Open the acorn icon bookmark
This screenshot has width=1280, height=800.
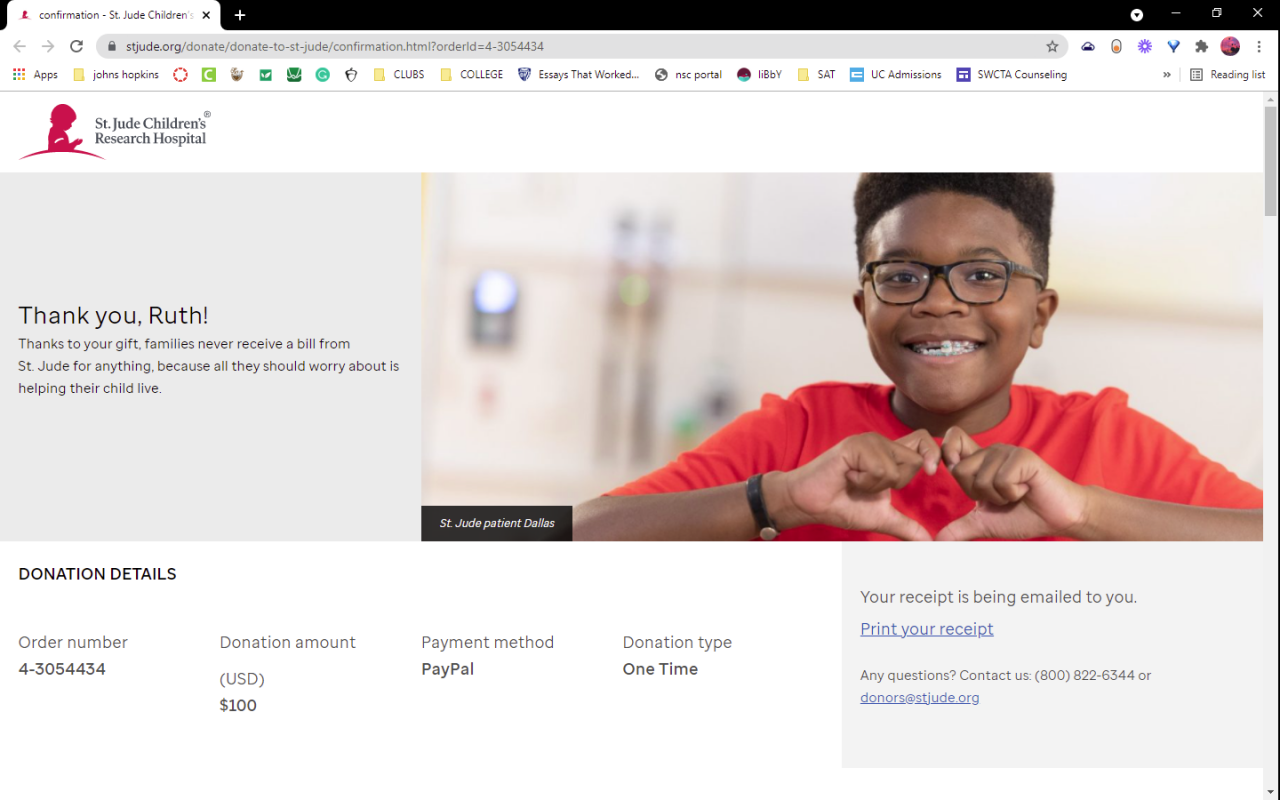tap(351, 74)
